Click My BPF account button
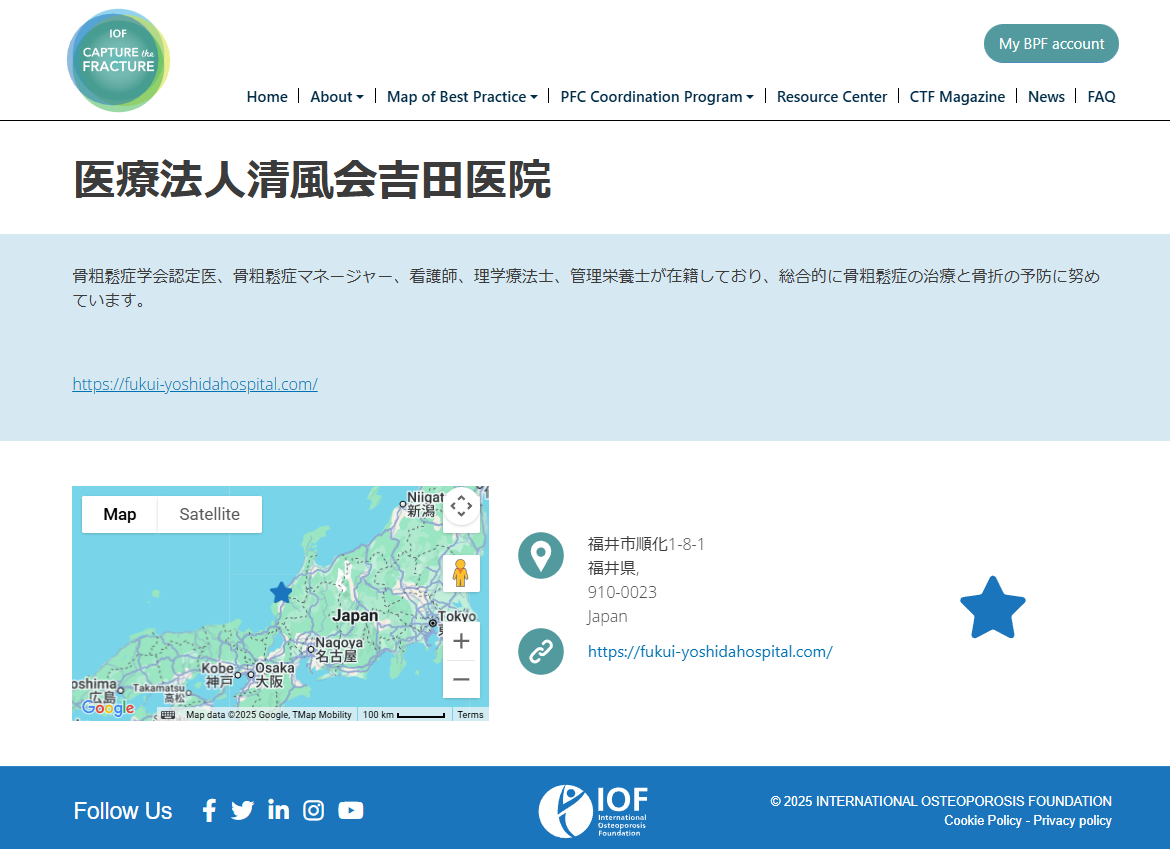The width and height of the screenshot is (1170, 849). tap(1051, 44)
